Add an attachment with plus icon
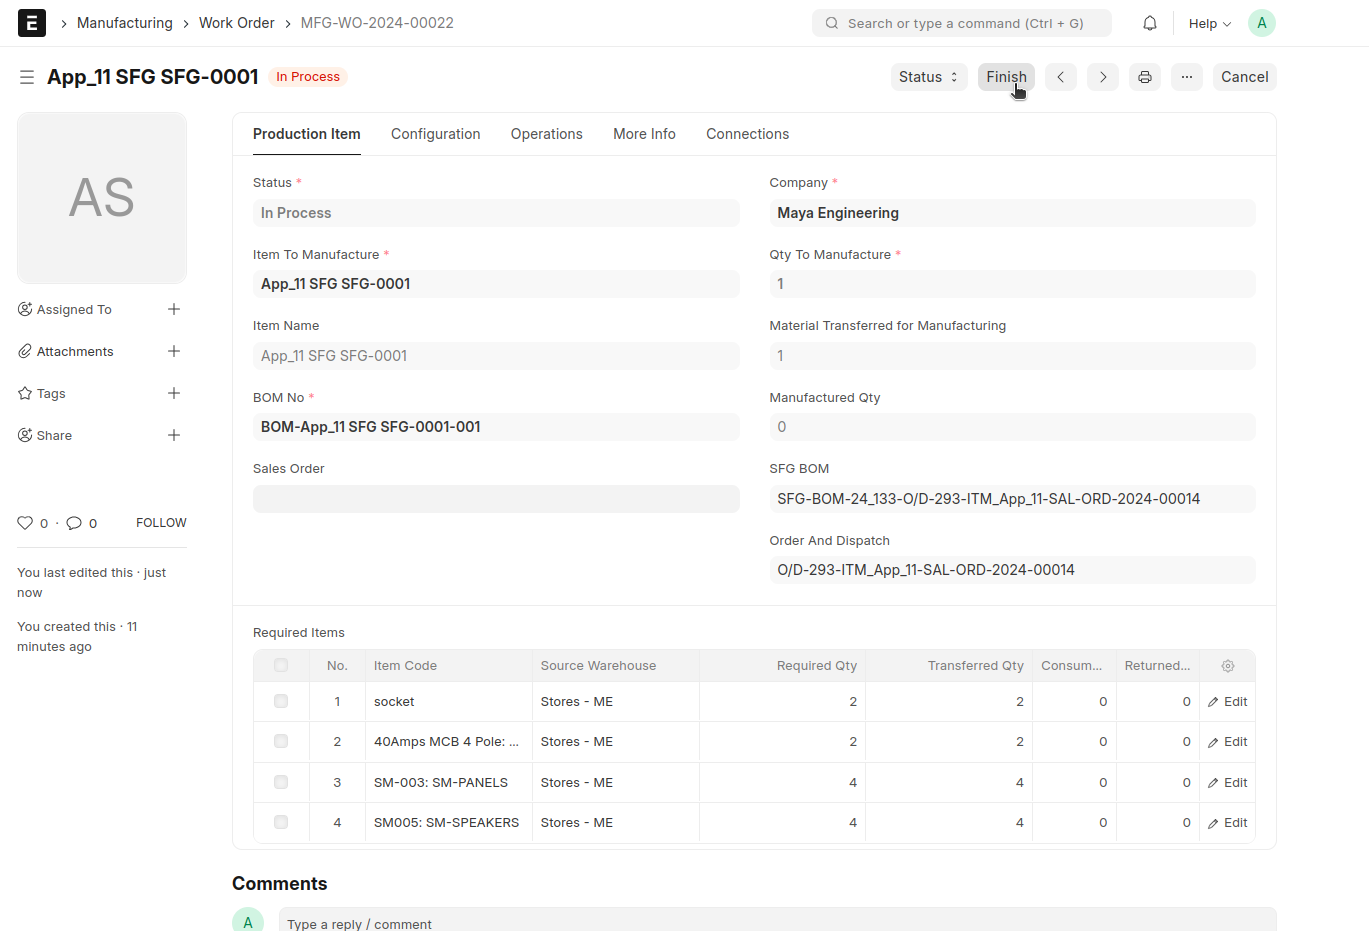Screen dimensions: 1369x931 click(174, 351)
